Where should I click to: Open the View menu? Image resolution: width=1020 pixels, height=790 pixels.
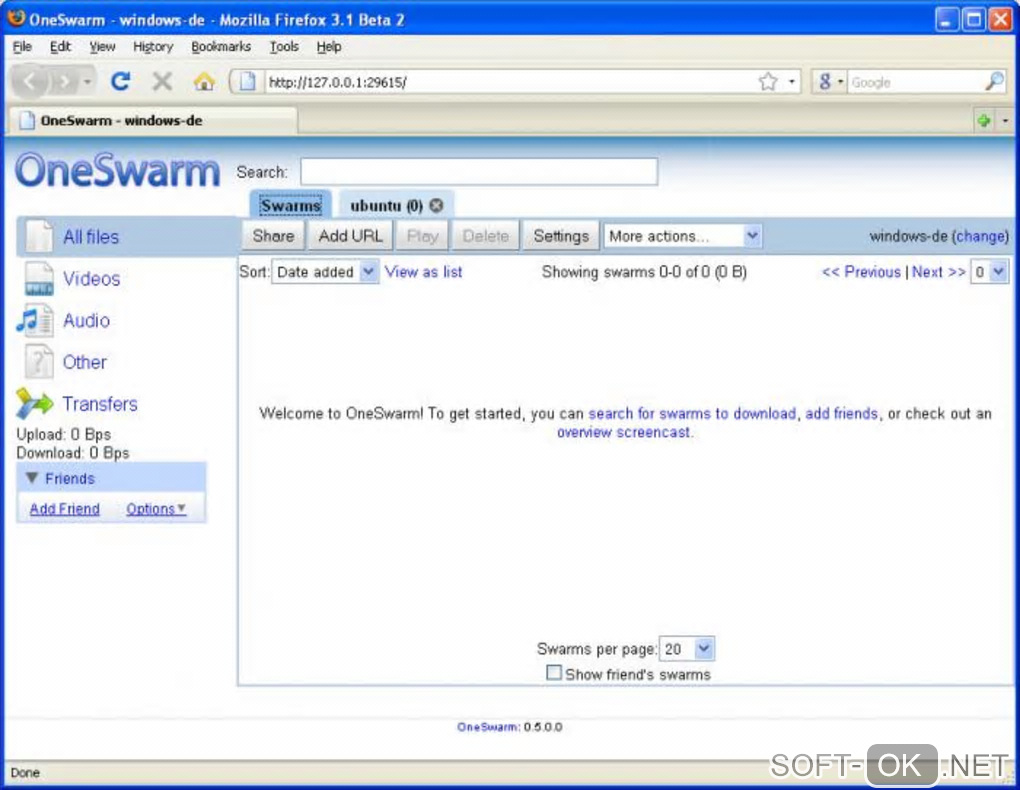click(102, 47)
